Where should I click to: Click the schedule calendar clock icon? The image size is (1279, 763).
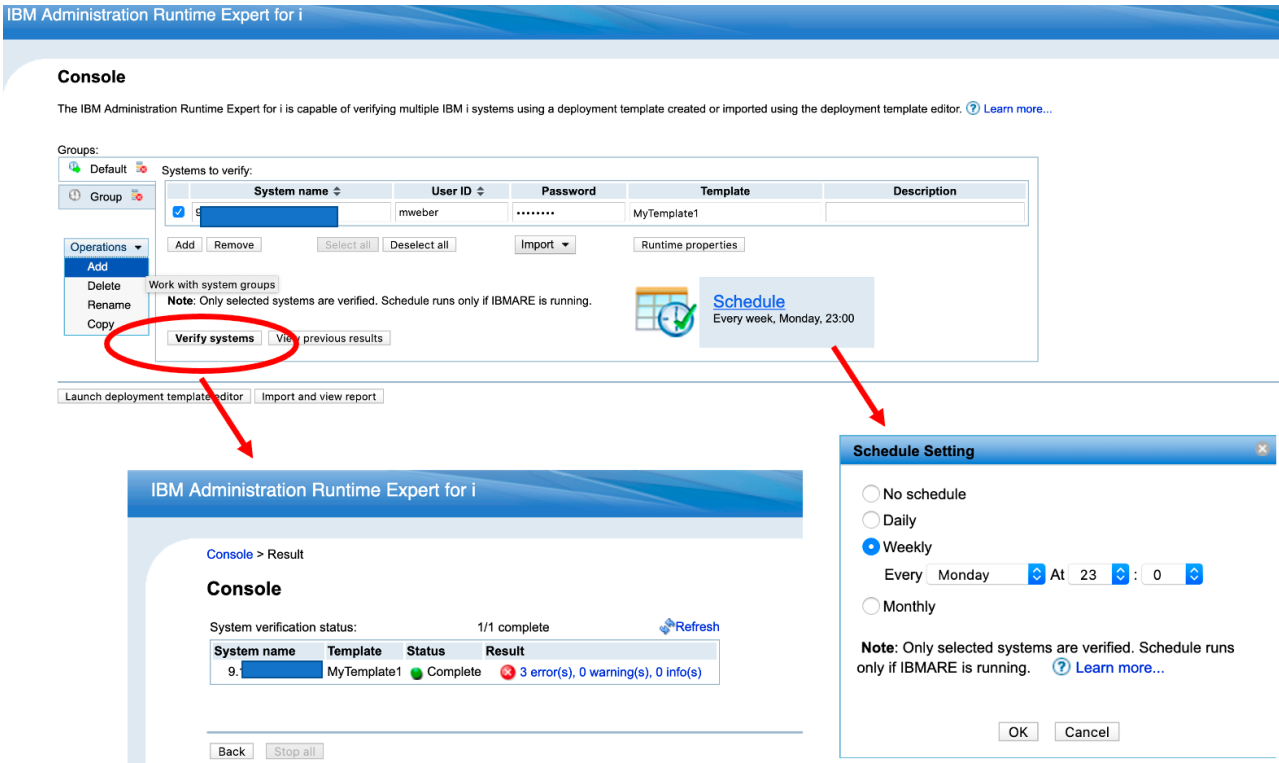pyautogui.click(x=665, y=311)
